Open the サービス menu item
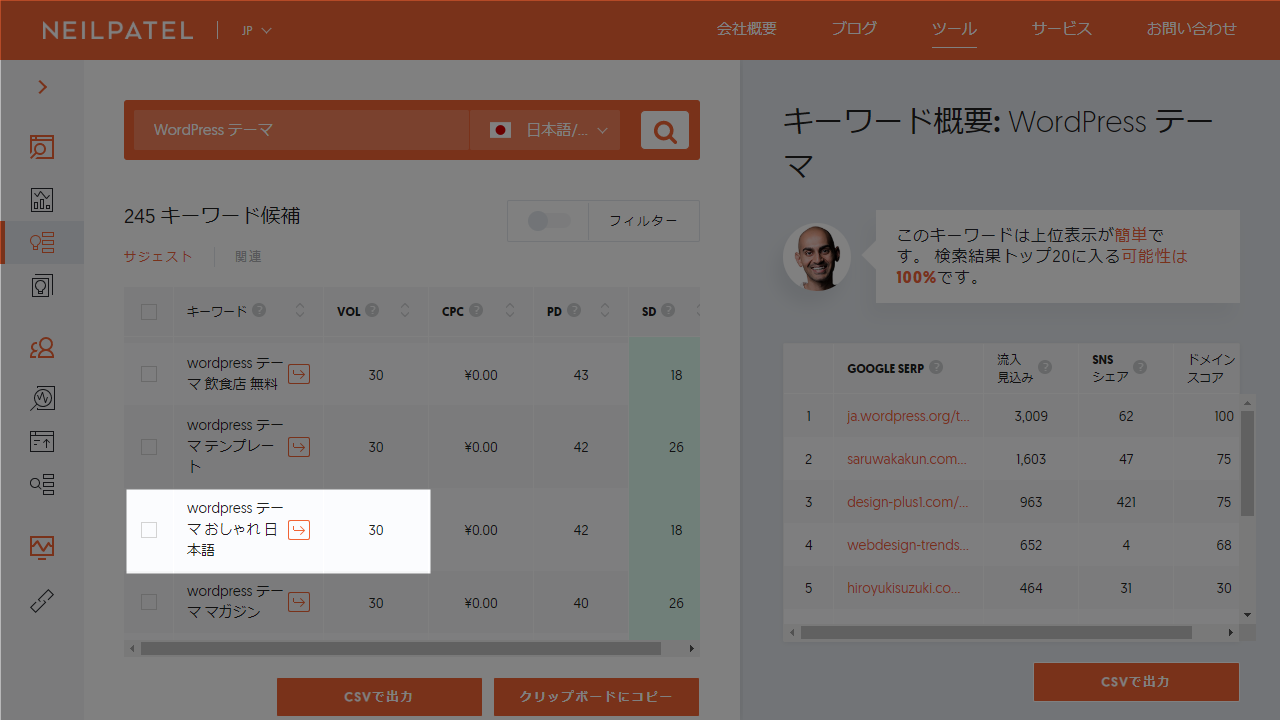The width and height of the screenshot is (1280, 720). point(1062,29)
